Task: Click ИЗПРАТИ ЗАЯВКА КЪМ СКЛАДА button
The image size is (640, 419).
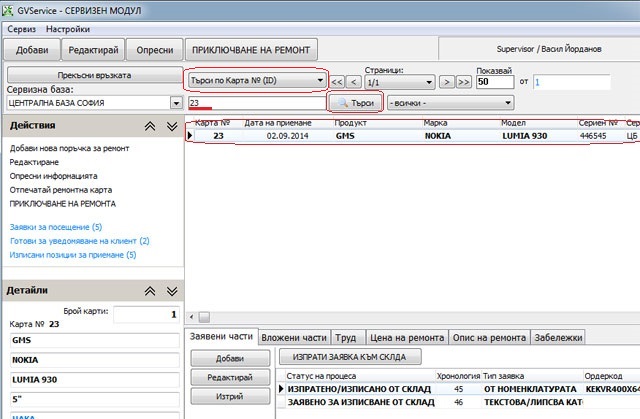Action: 350,357
